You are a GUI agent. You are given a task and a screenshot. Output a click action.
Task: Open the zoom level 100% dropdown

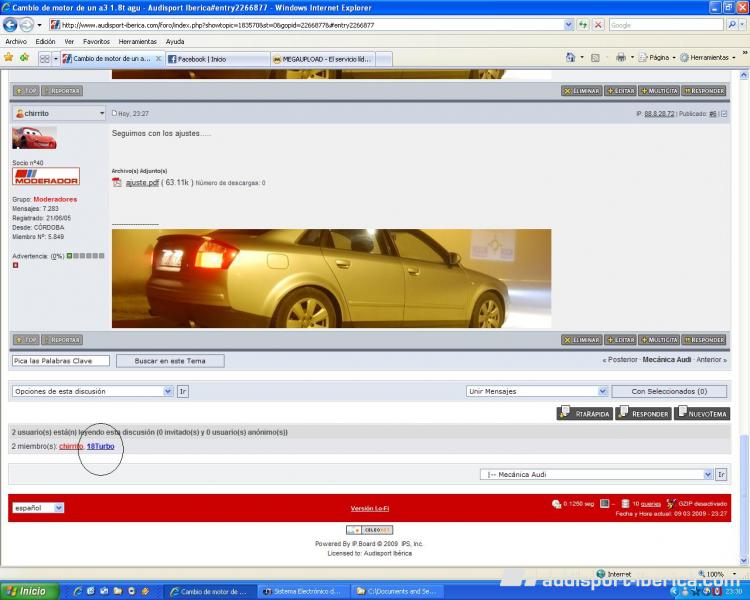(x=733, y=574)
